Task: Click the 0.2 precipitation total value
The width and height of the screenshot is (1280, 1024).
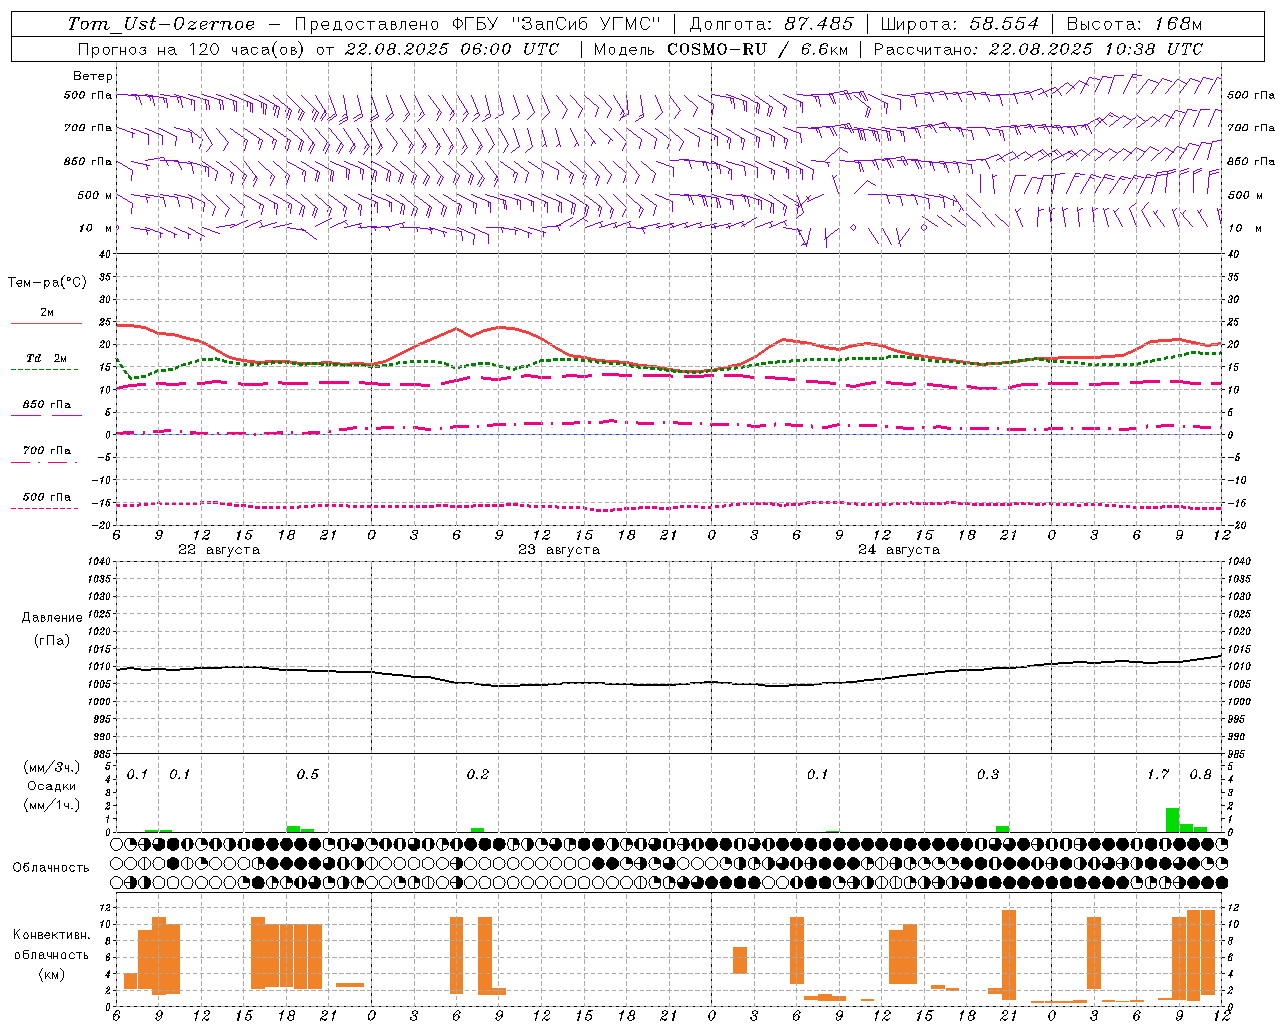Action: click(478, 775)
